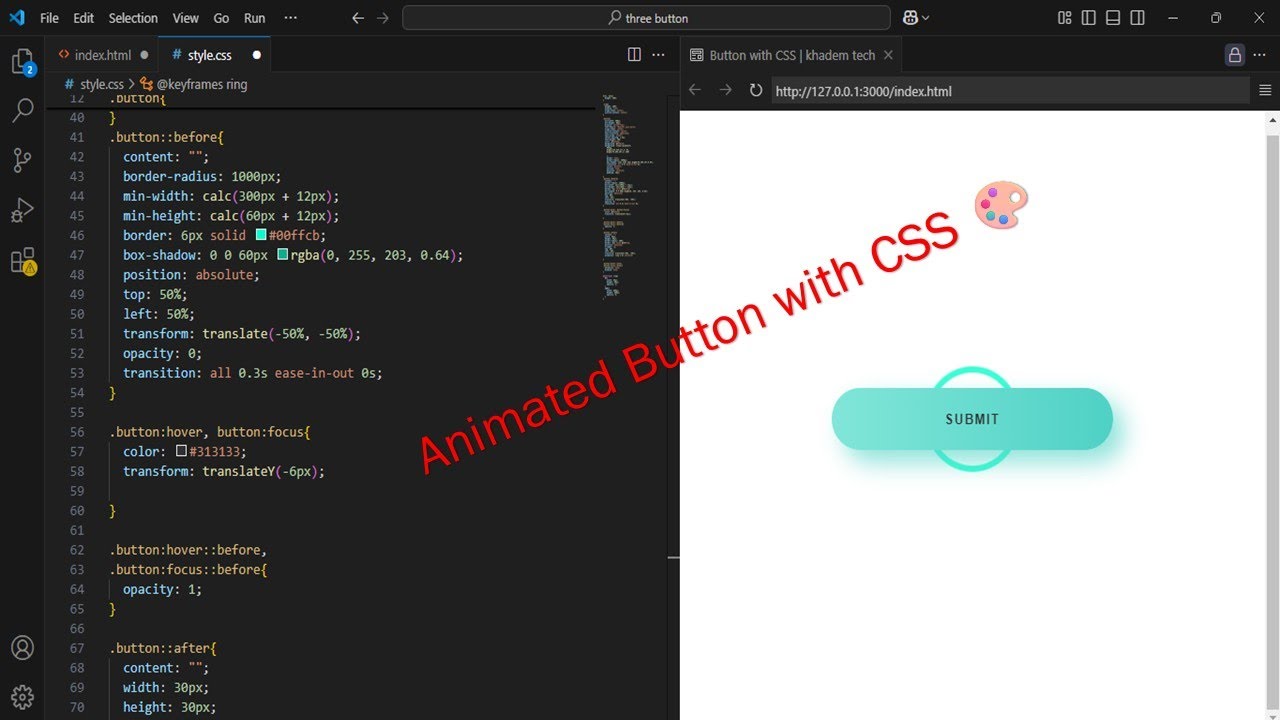
Task: Open the File menu
Action: tap(49, 18)
